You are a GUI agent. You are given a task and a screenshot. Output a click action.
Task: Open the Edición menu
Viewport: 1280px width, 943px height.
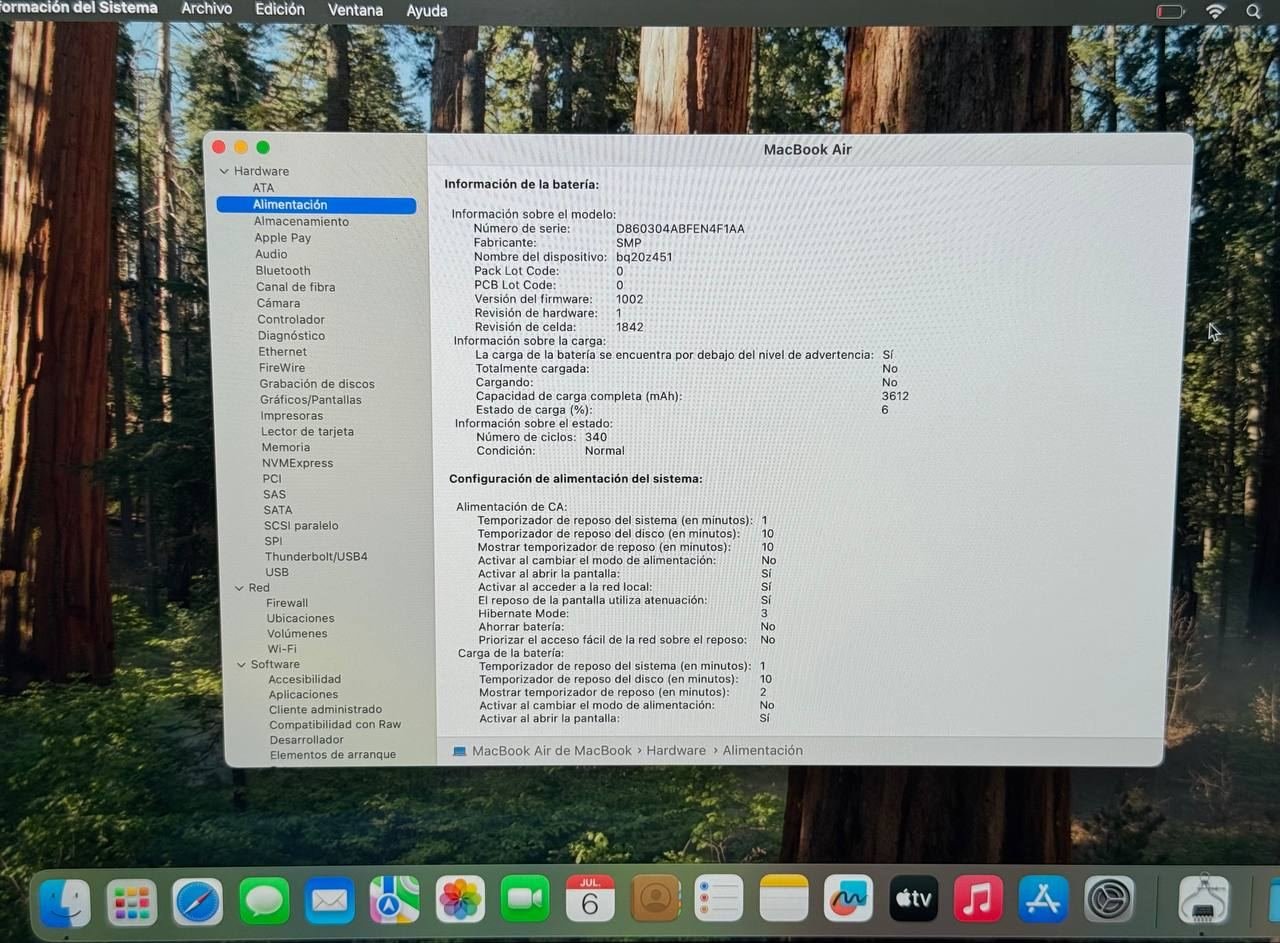(280, 9)
